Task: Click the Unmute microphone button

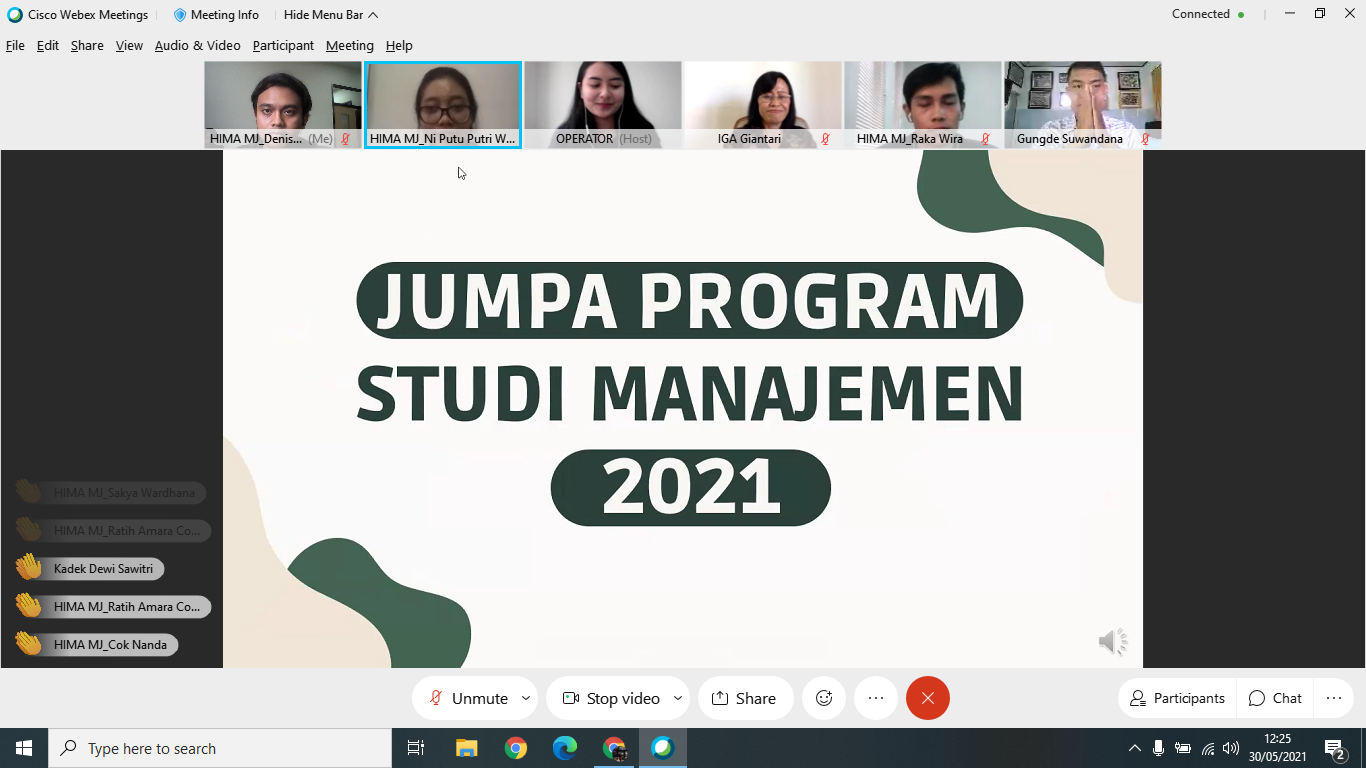Action: (x=469, y=698)
